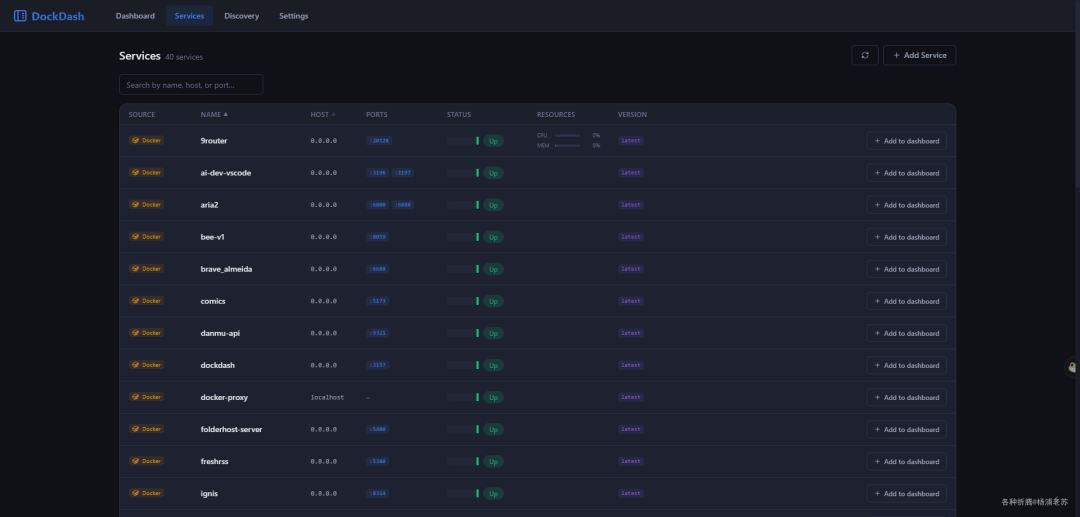Viewport: 1080px width, 517px height.
Task: Click the Docker source badge for comics
Action: (x=146, y=301)
